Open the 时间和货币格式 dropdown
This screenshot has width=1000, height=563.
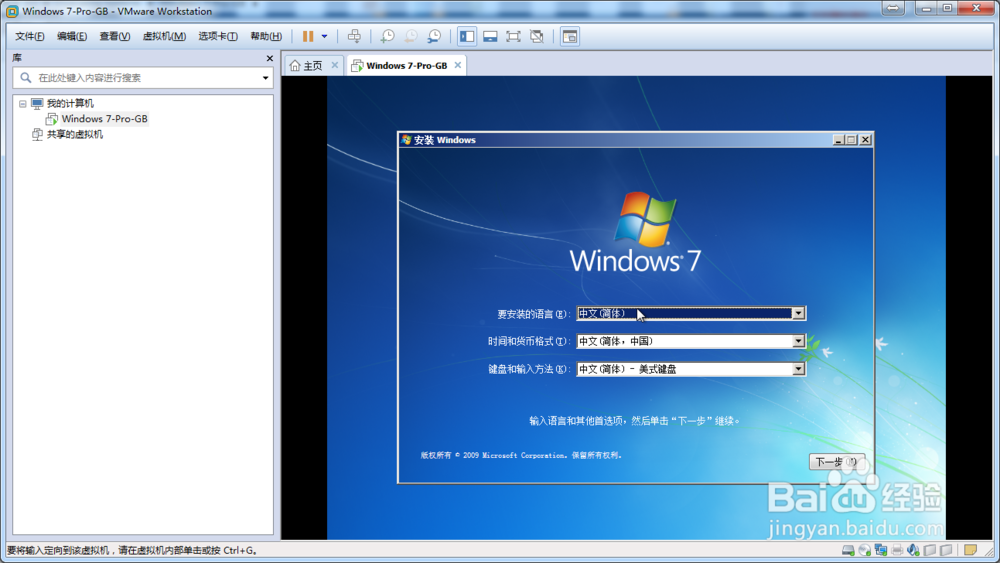click(798, 341)
